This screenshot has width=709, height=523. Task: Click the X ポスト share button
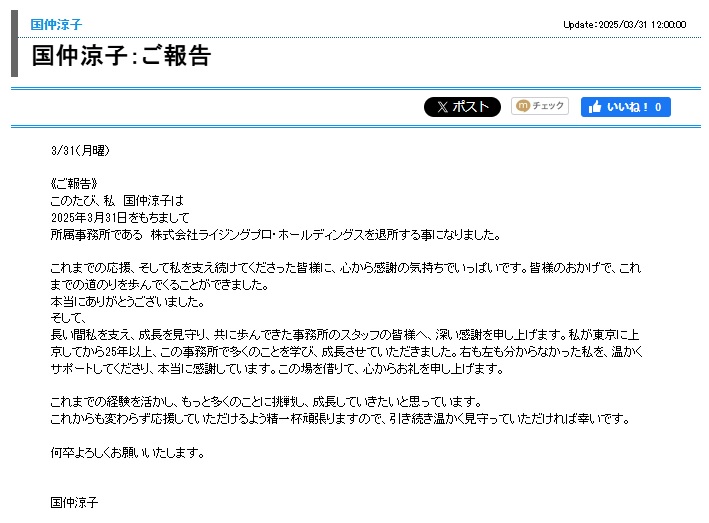point(462,107)
